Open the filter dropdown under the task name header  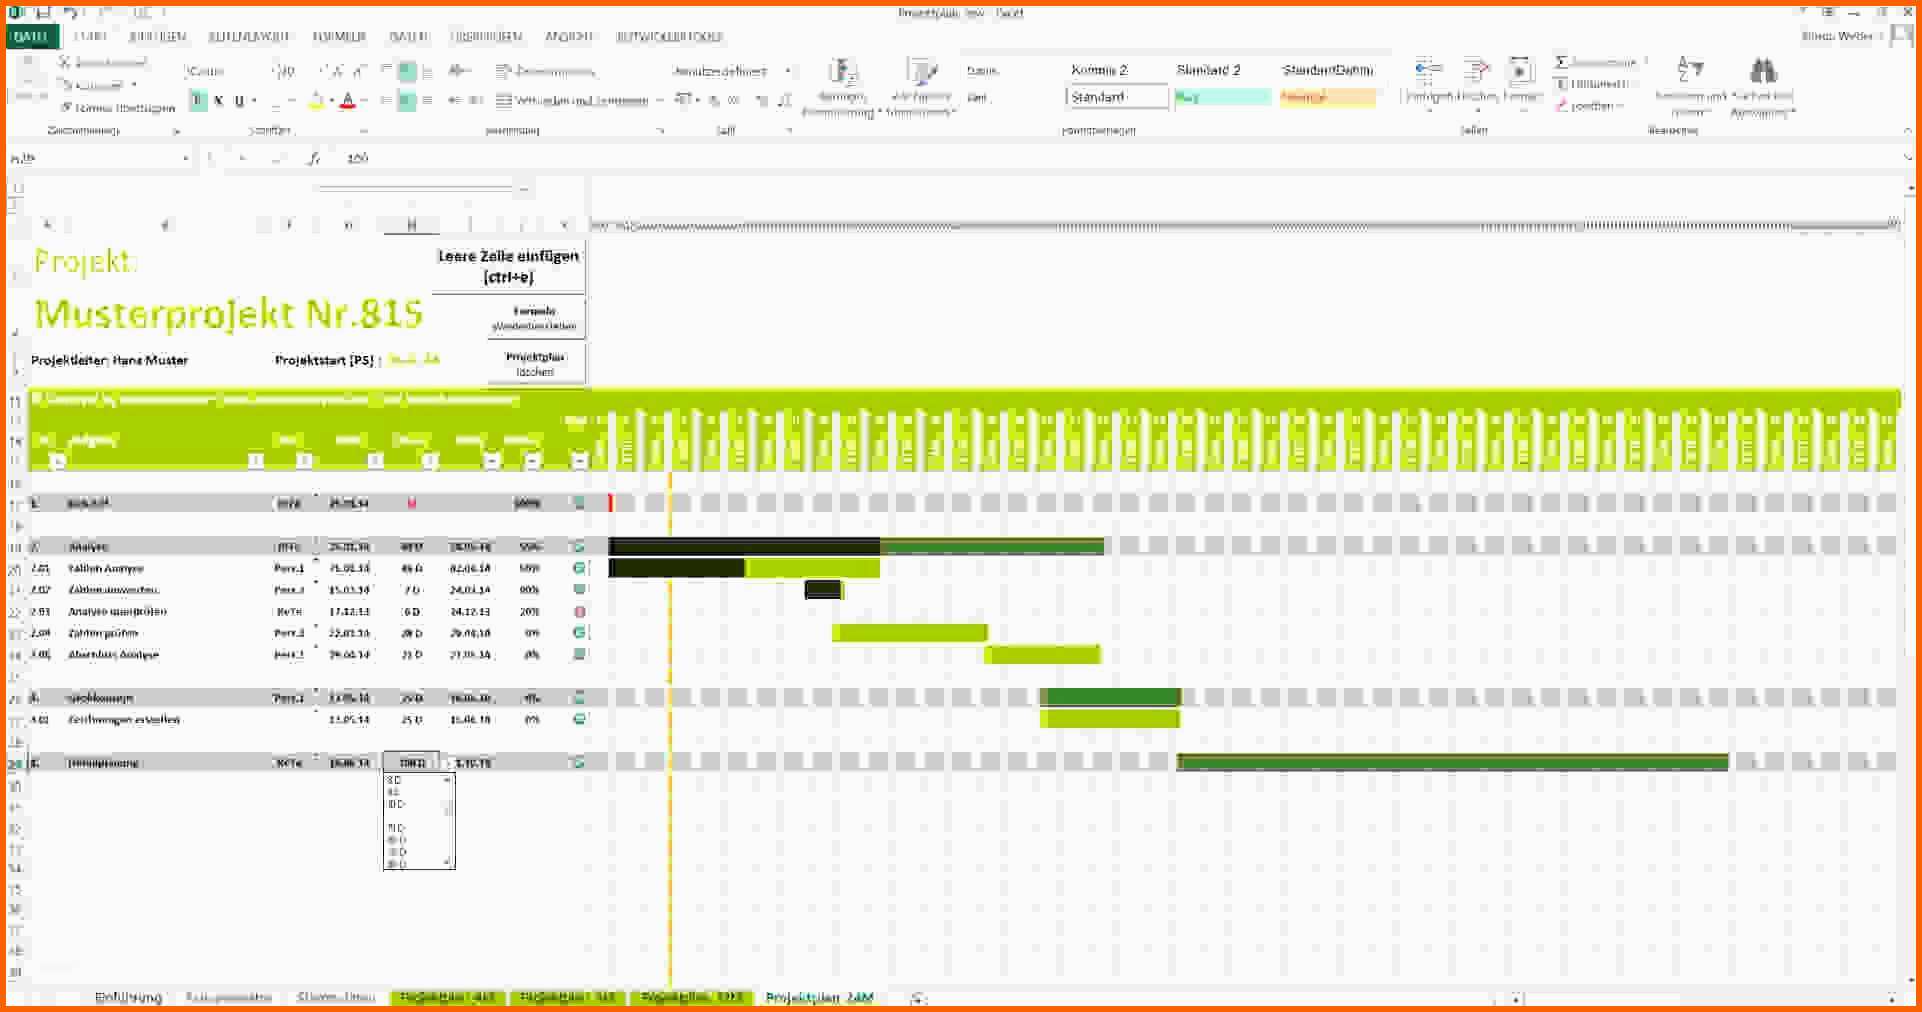[x=257, y=461]
